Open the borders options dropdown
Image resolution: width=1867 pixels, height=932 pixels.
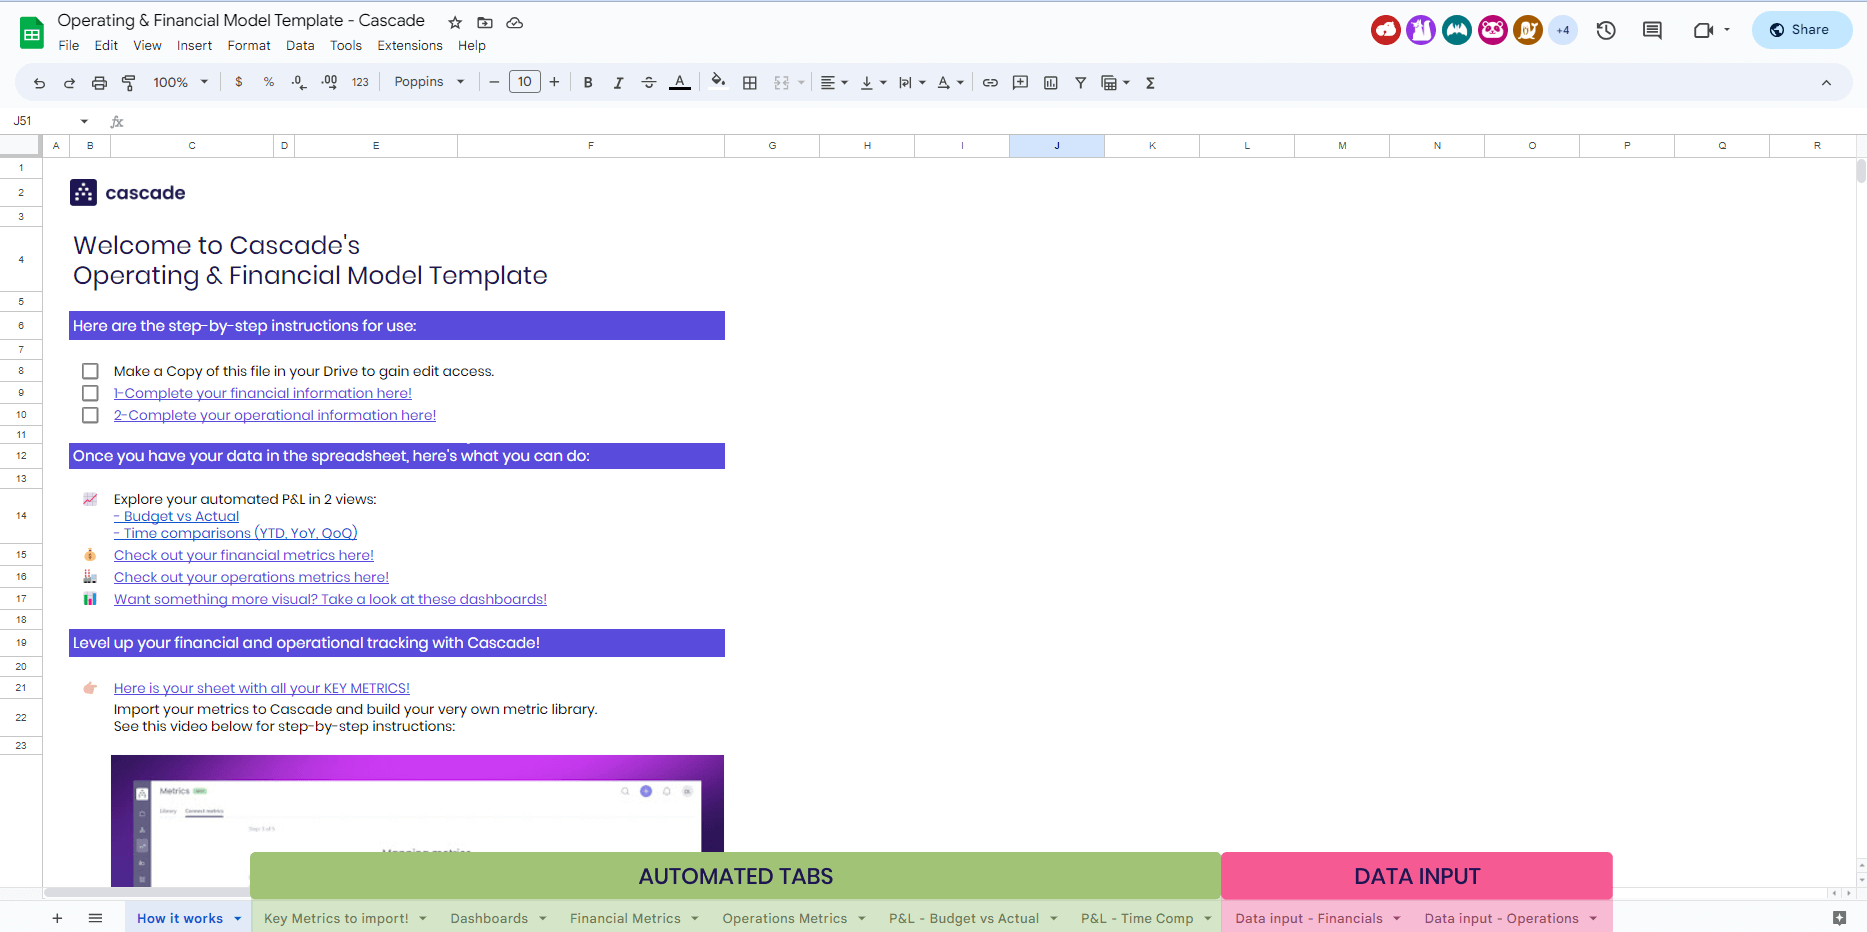750,83
